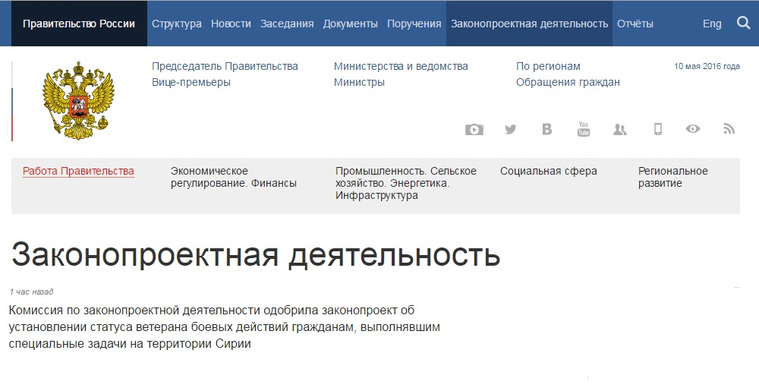Screen dimensions: 759x391
Task: Open the Структура menu item
Action: coord(177,24)
